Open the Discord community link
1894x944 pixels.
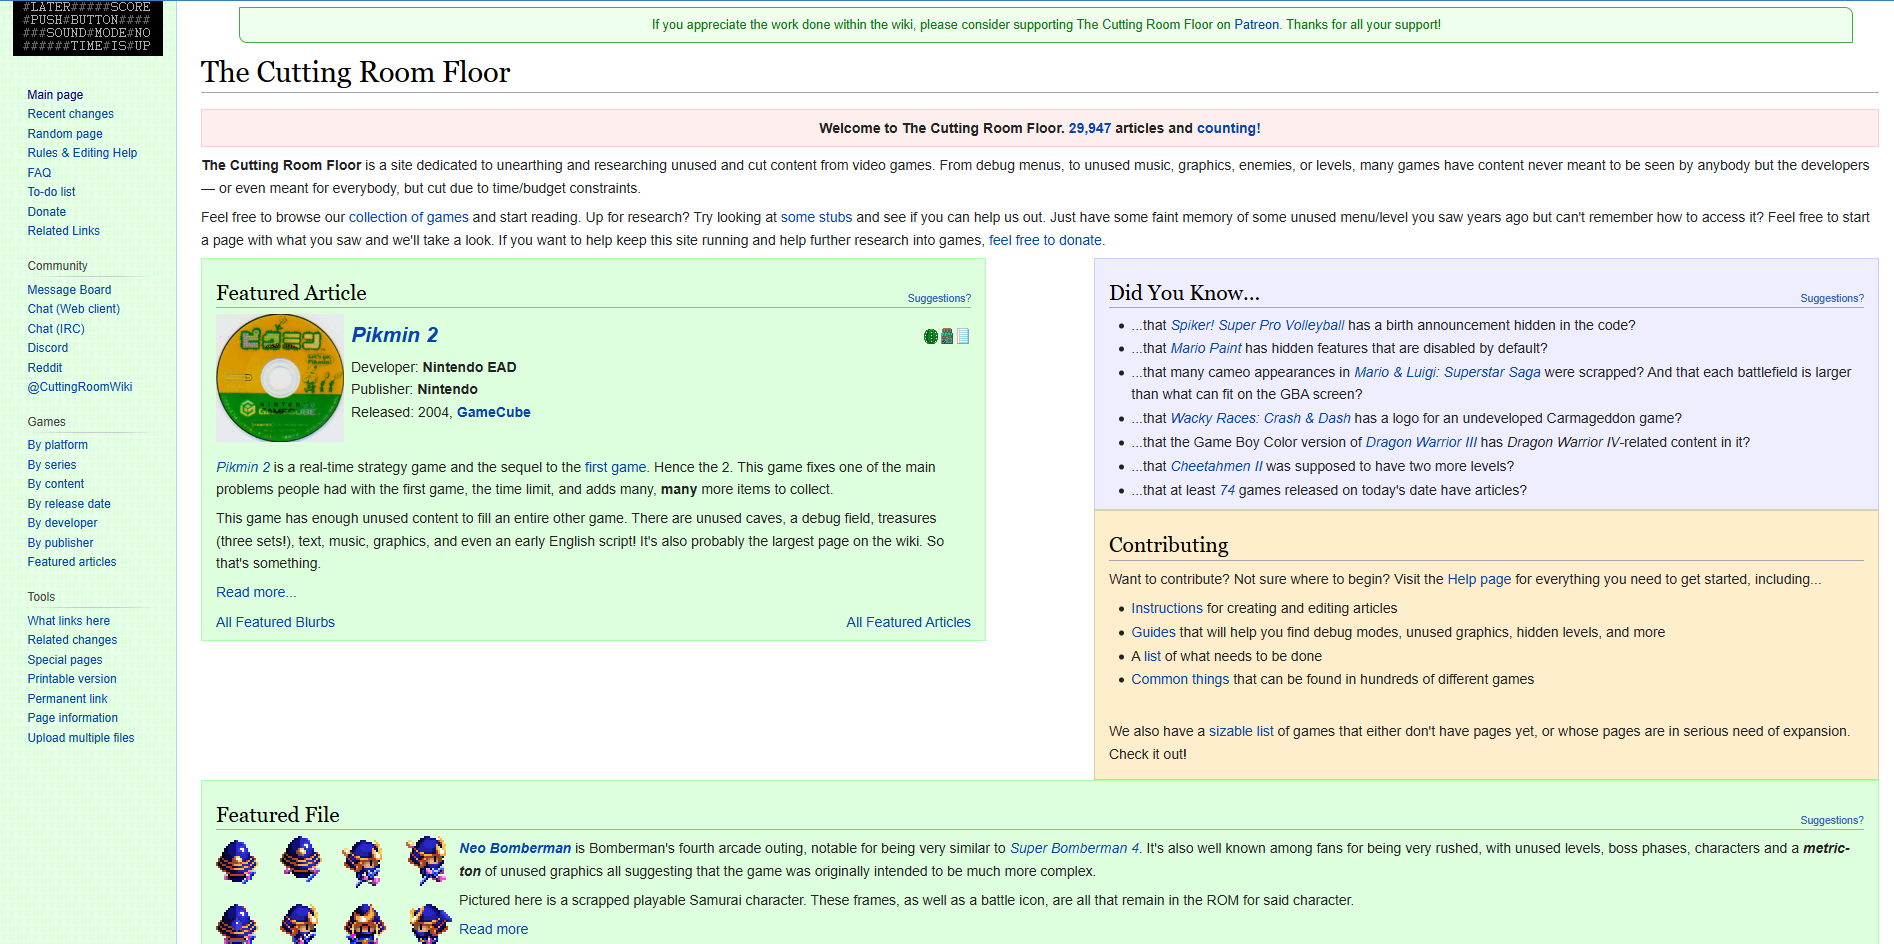[x=48, y=348]
